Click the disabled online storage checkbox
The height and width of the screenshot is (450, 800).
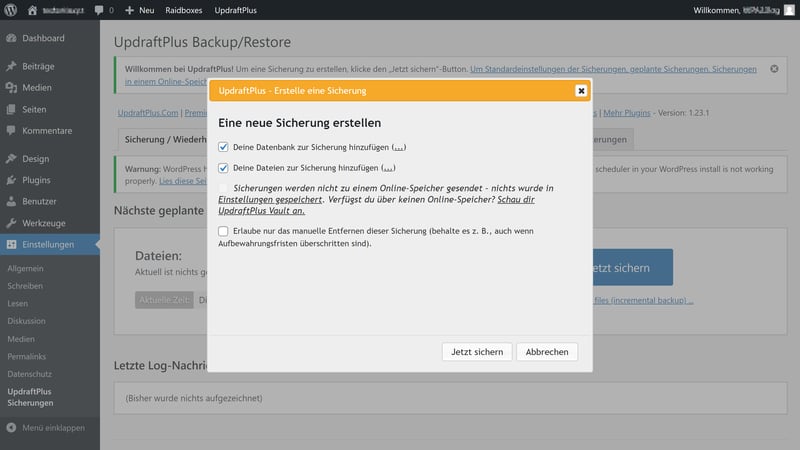[223, 188]
